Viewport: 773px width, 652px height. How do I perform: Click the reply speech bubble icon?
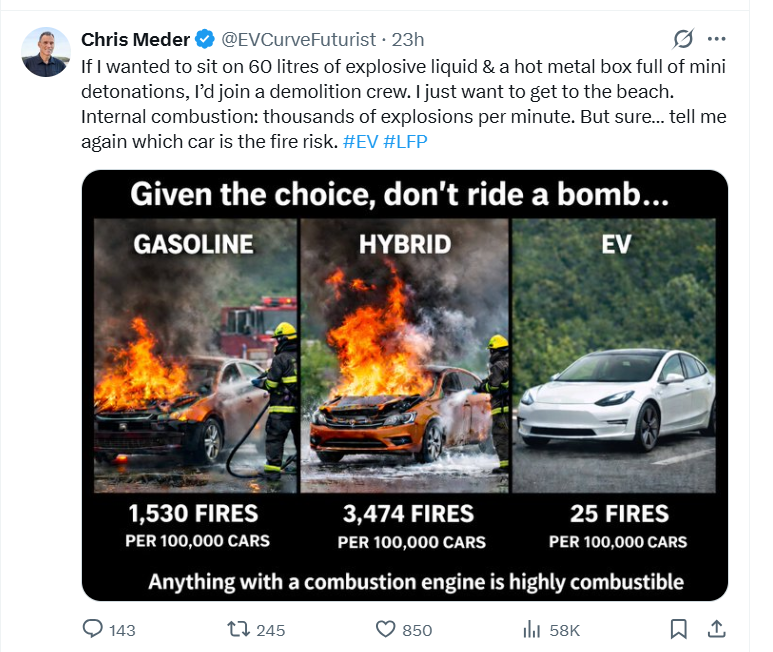93,629
